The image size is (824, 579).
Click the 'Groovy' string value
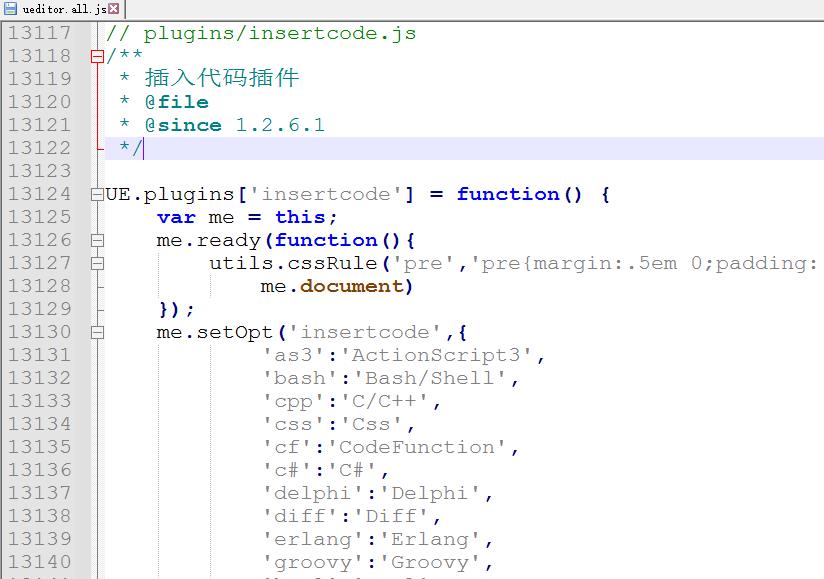click(x=434, y=562)
